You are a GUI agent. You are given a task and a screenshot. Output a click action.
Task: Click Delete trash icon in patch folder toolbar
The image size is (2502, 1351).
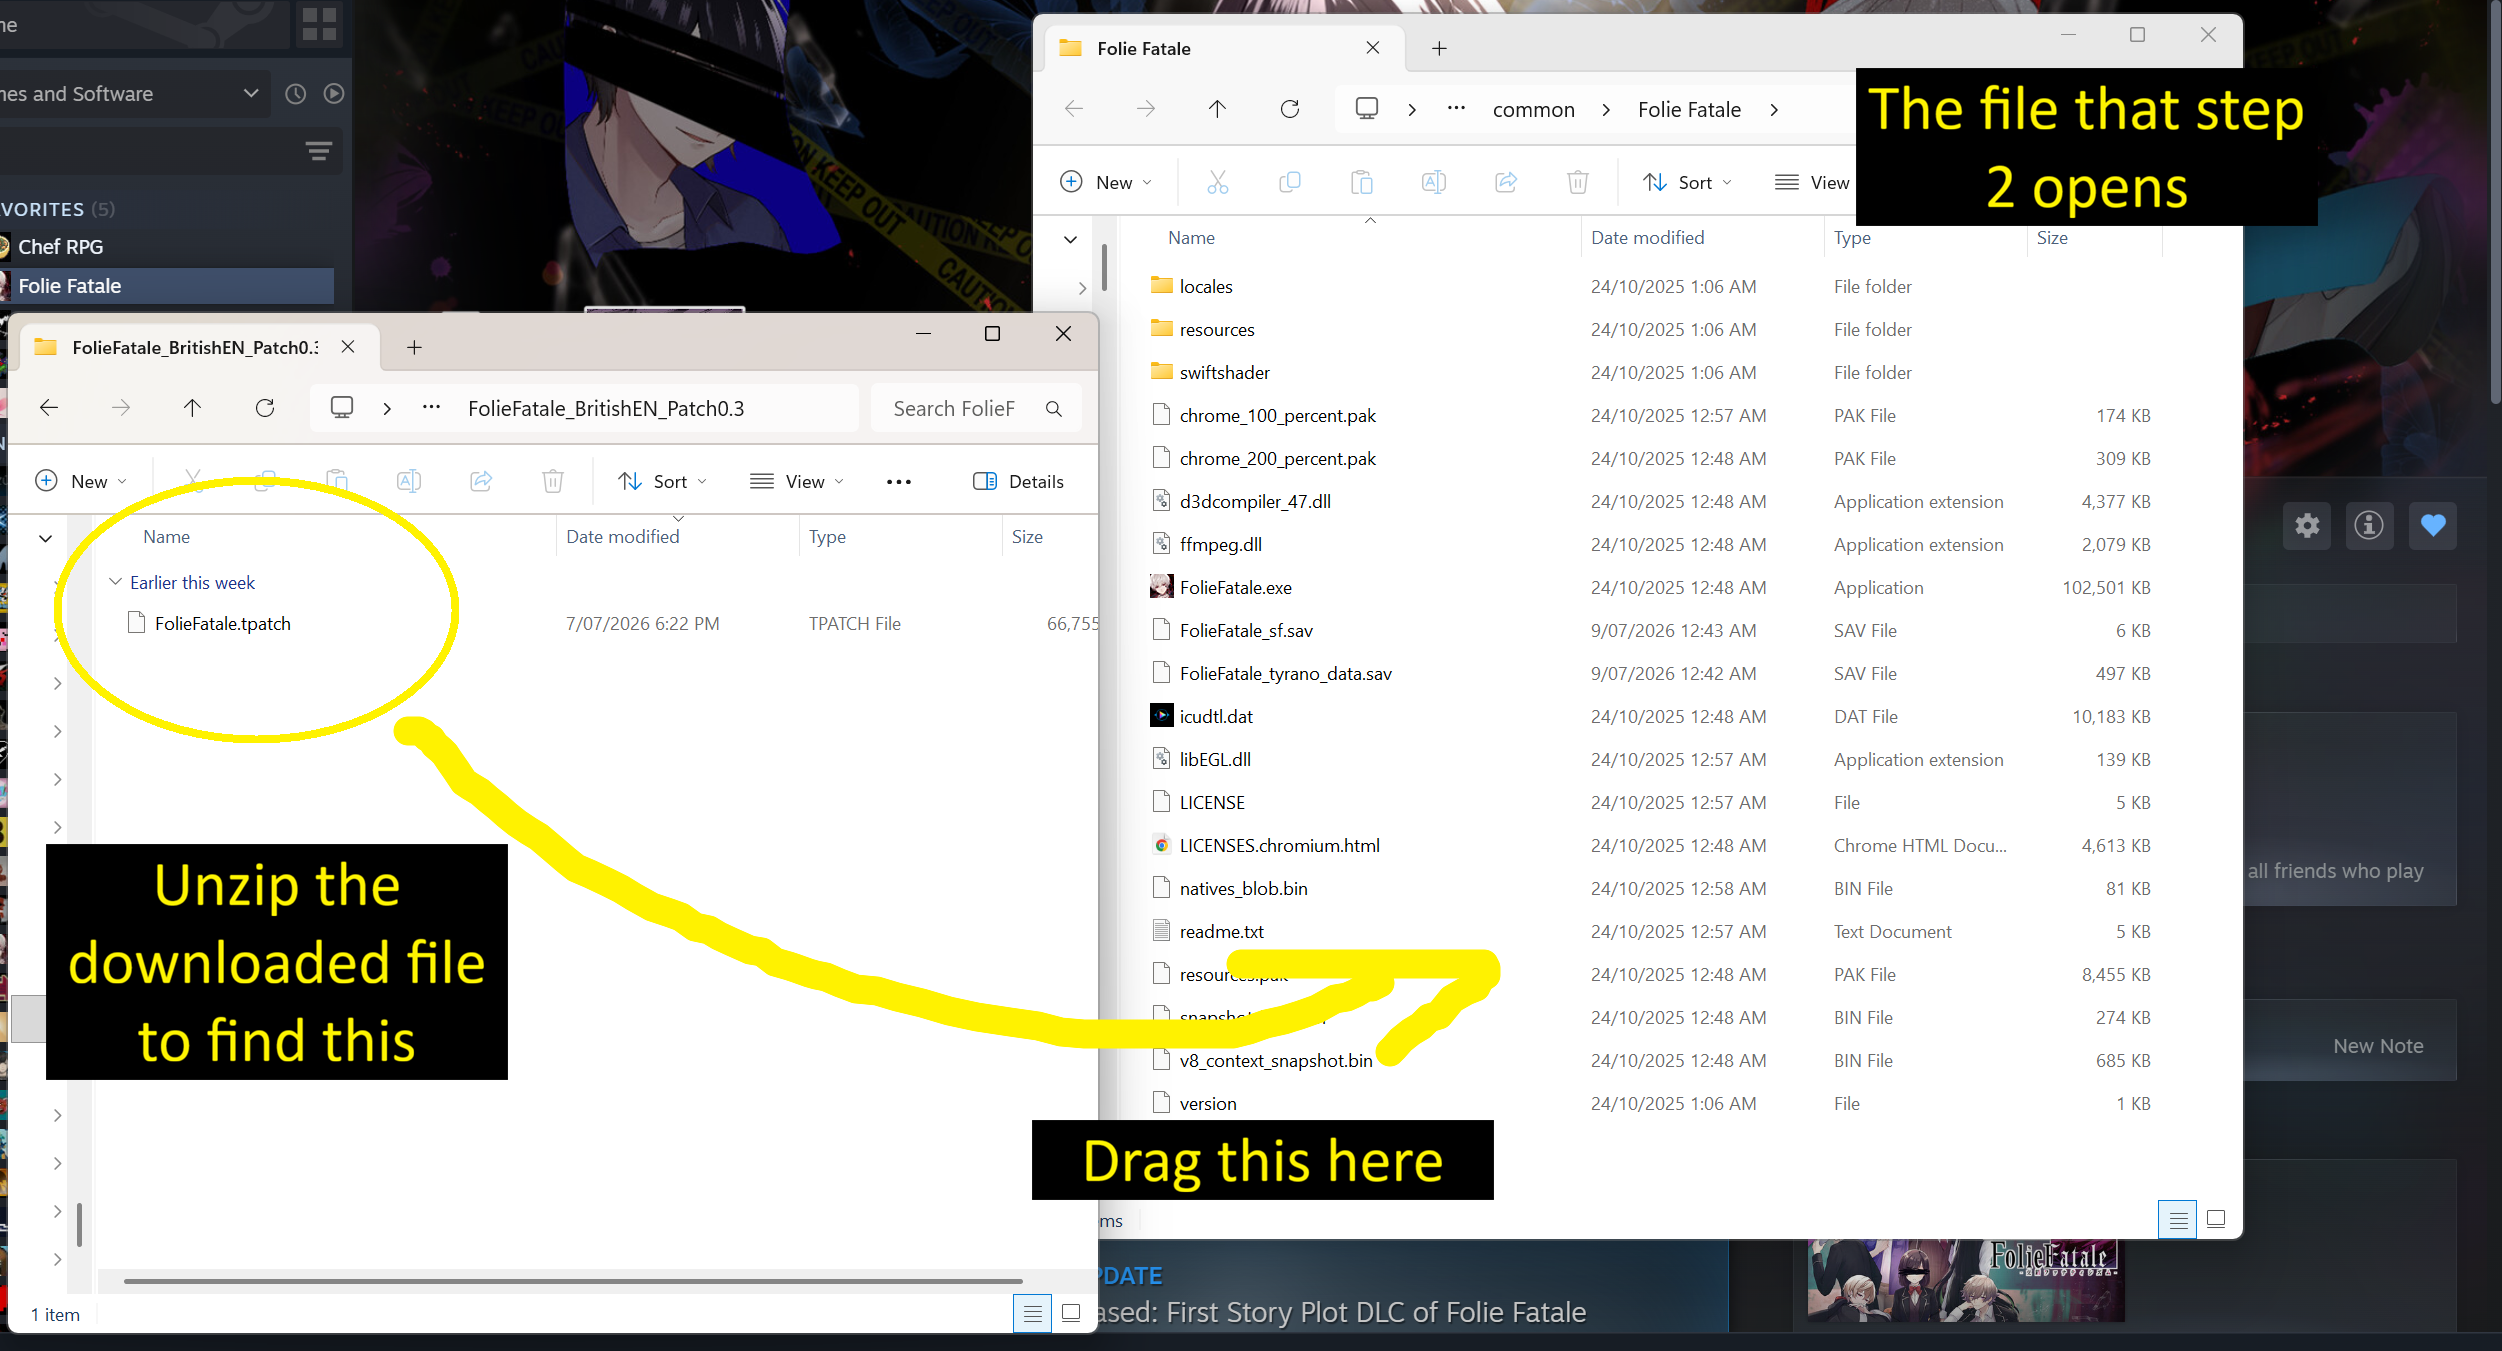click(553, 482)
